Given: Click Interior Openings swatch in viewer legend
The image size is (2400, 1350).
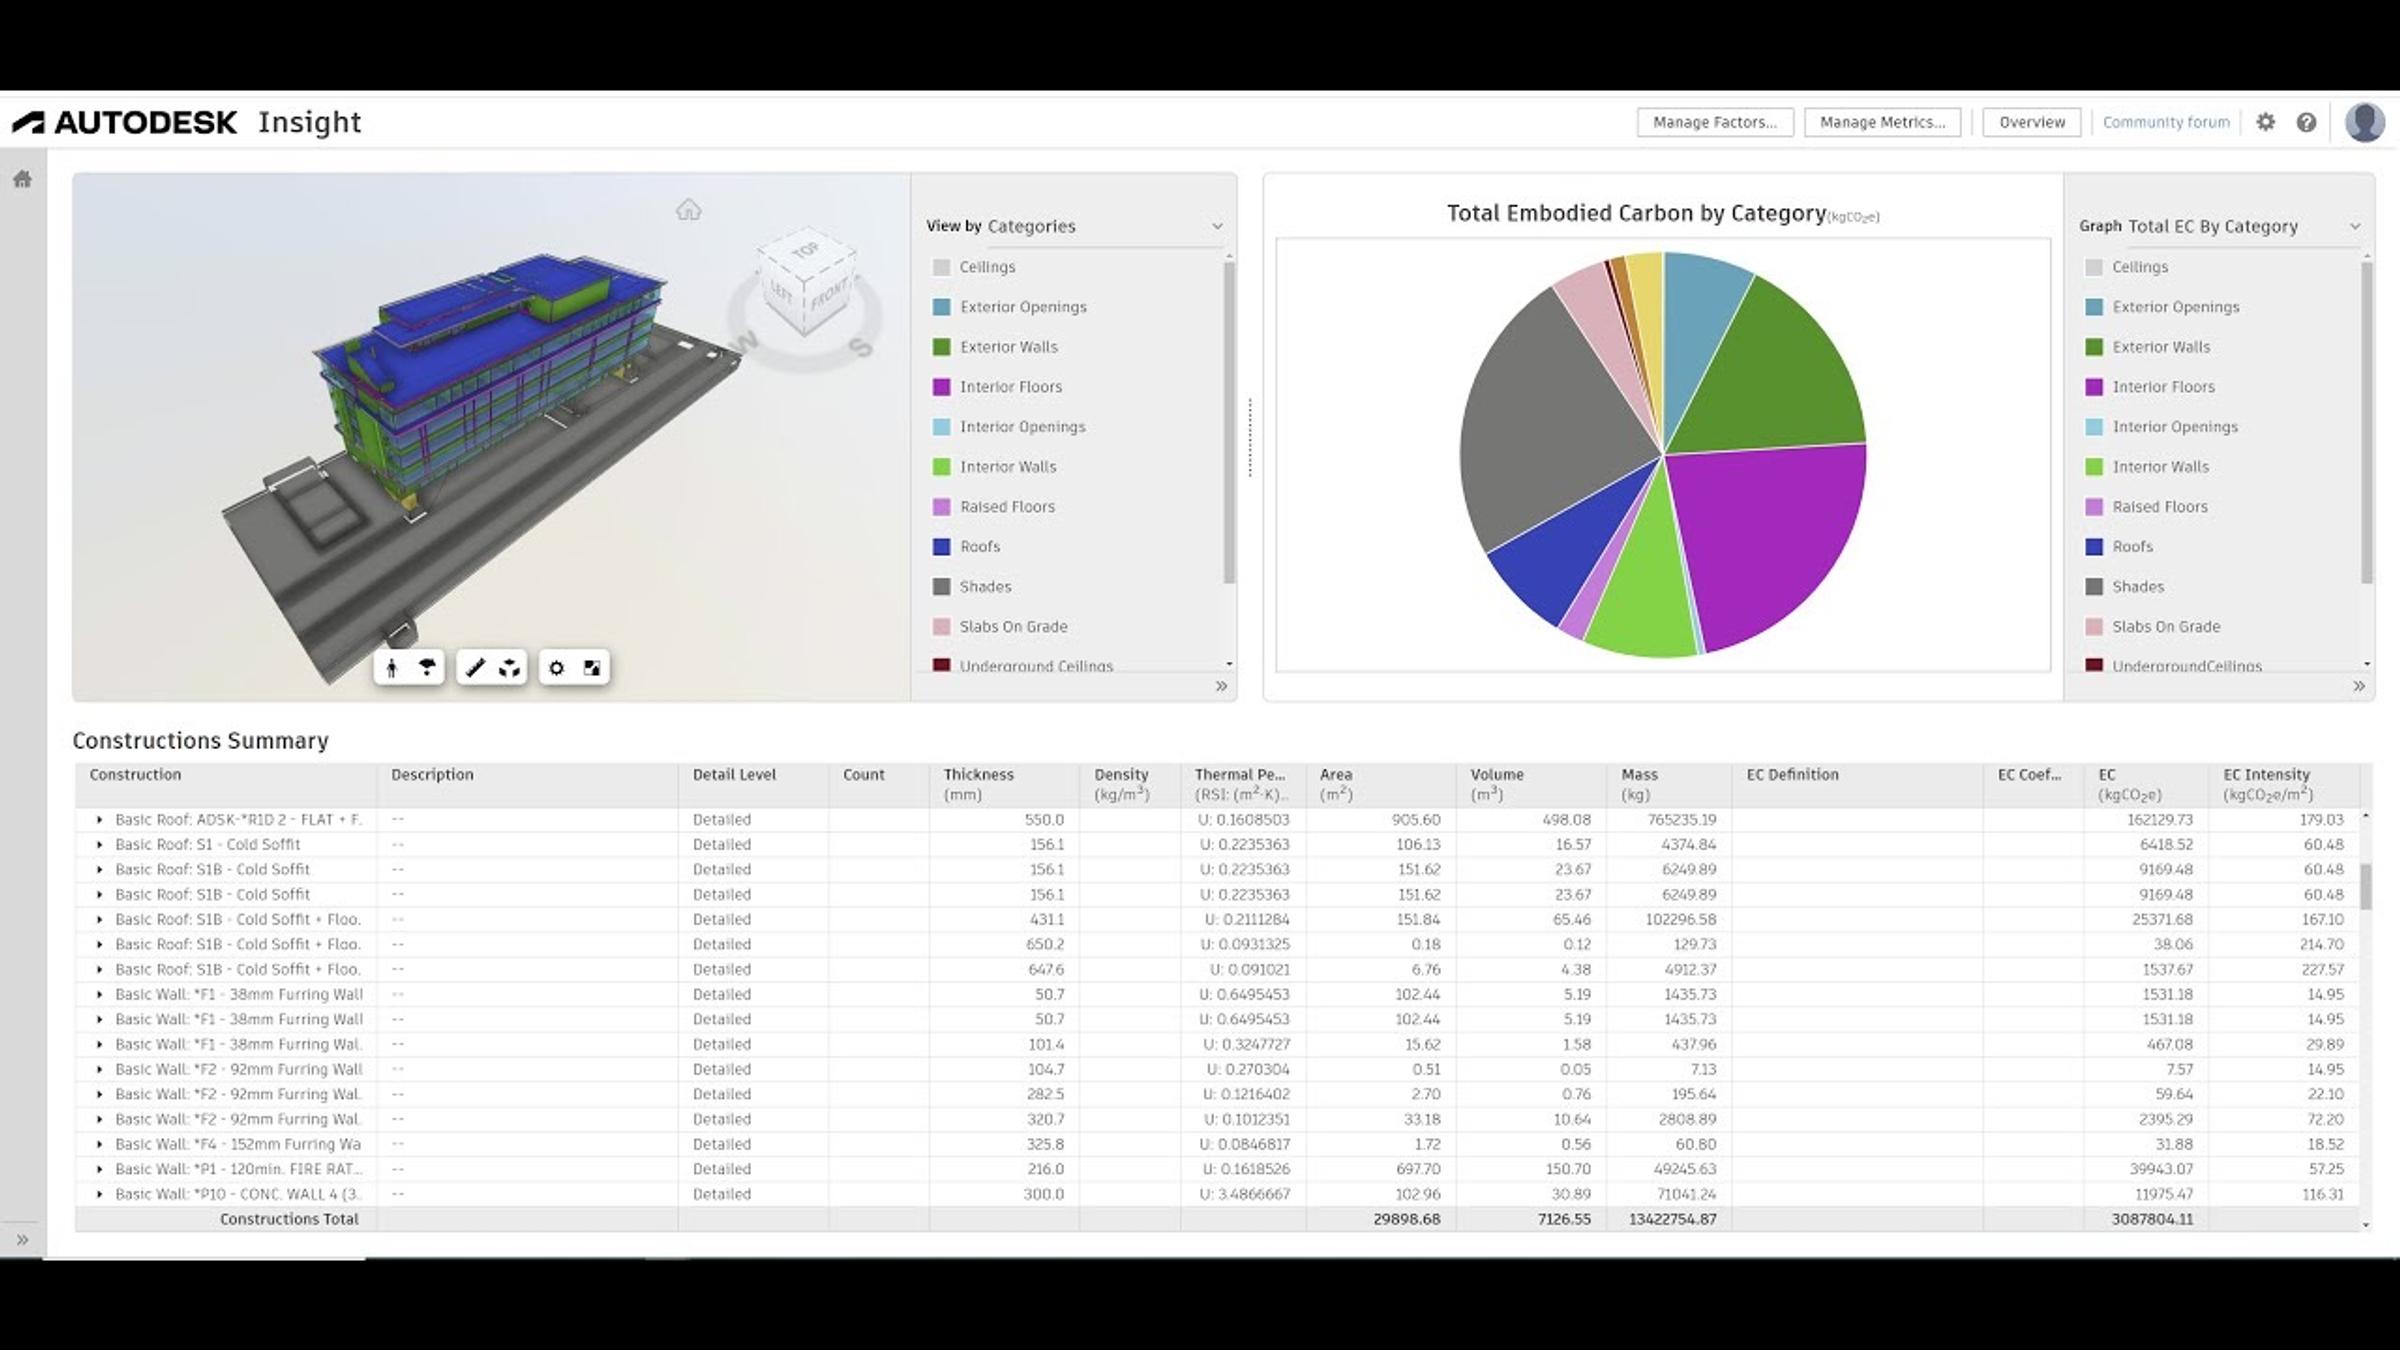Looking at the screenshot, I should pos(941,427).
